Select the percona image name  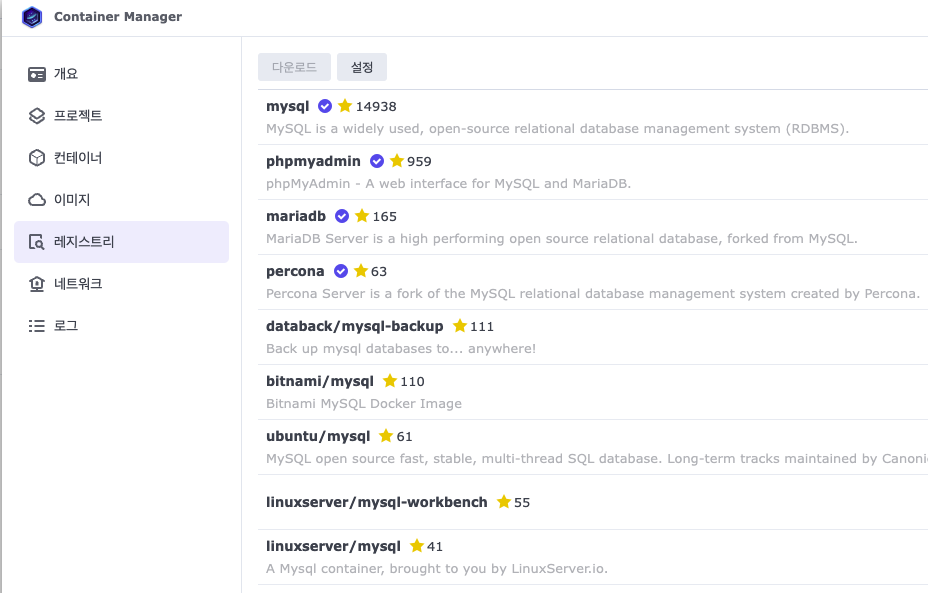pyautogui.click(x=295, y=272)
